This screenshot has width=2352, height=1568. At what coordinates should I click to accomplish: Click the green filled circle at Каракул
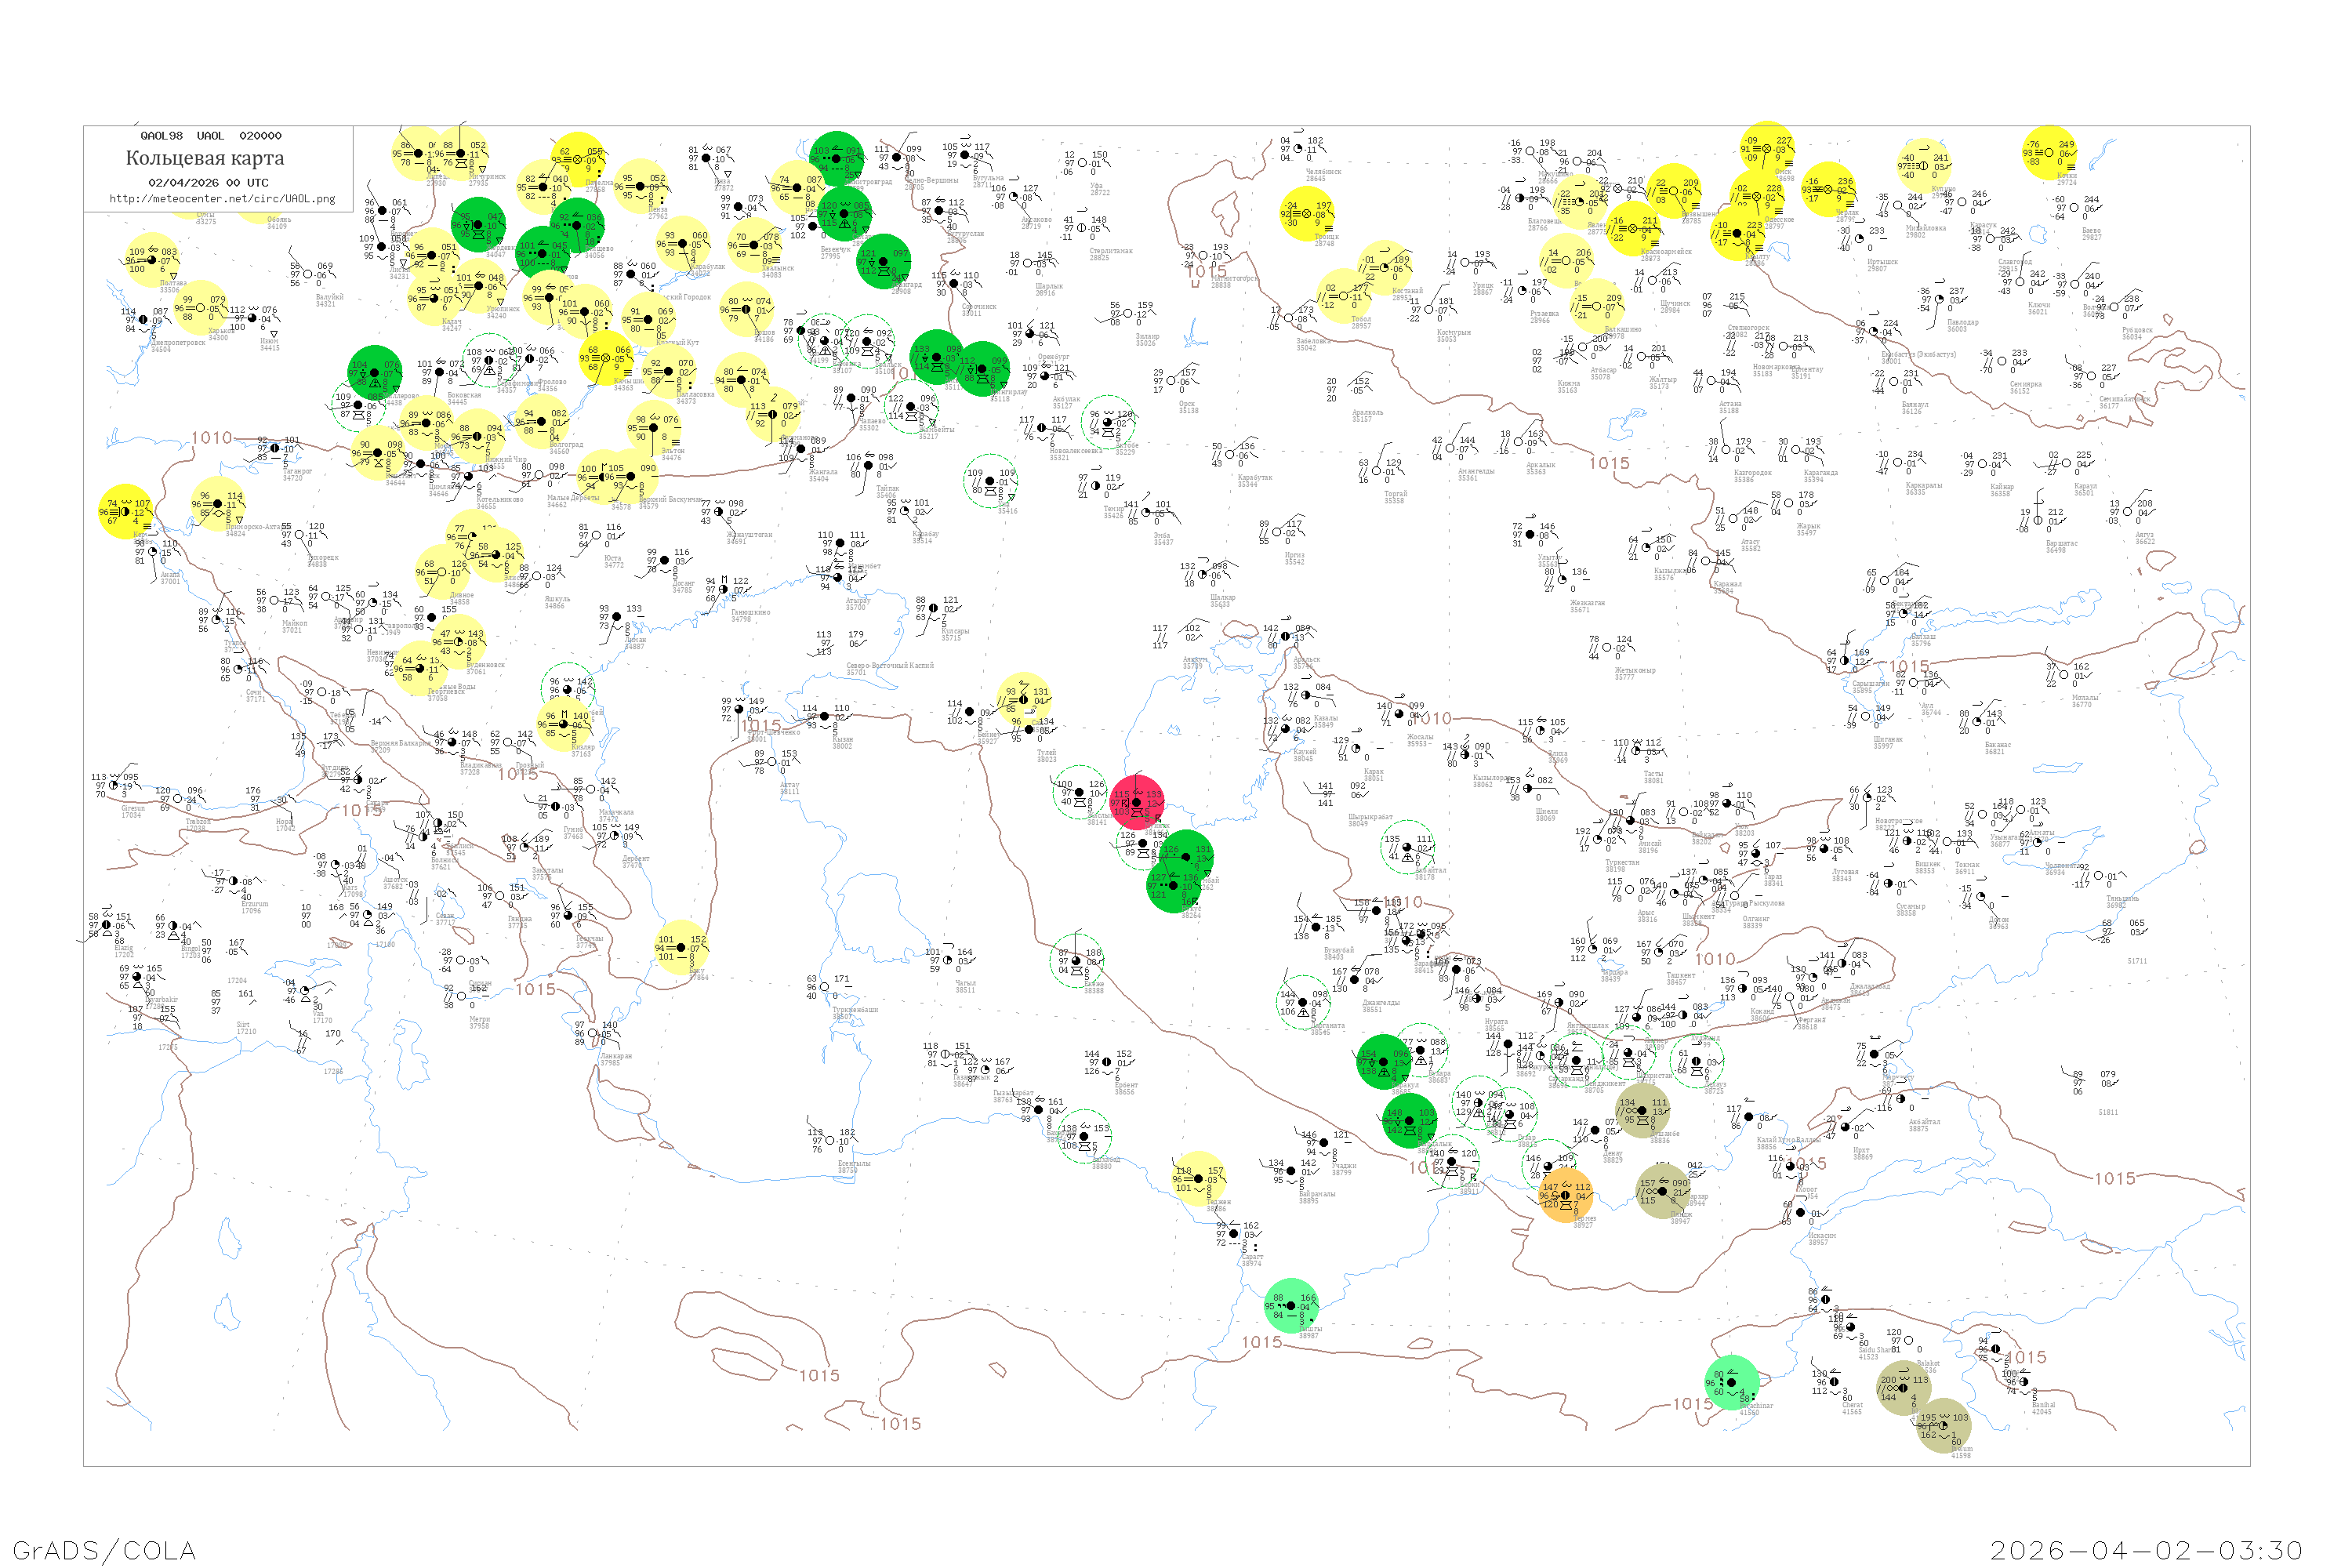coord(1384,1062)
